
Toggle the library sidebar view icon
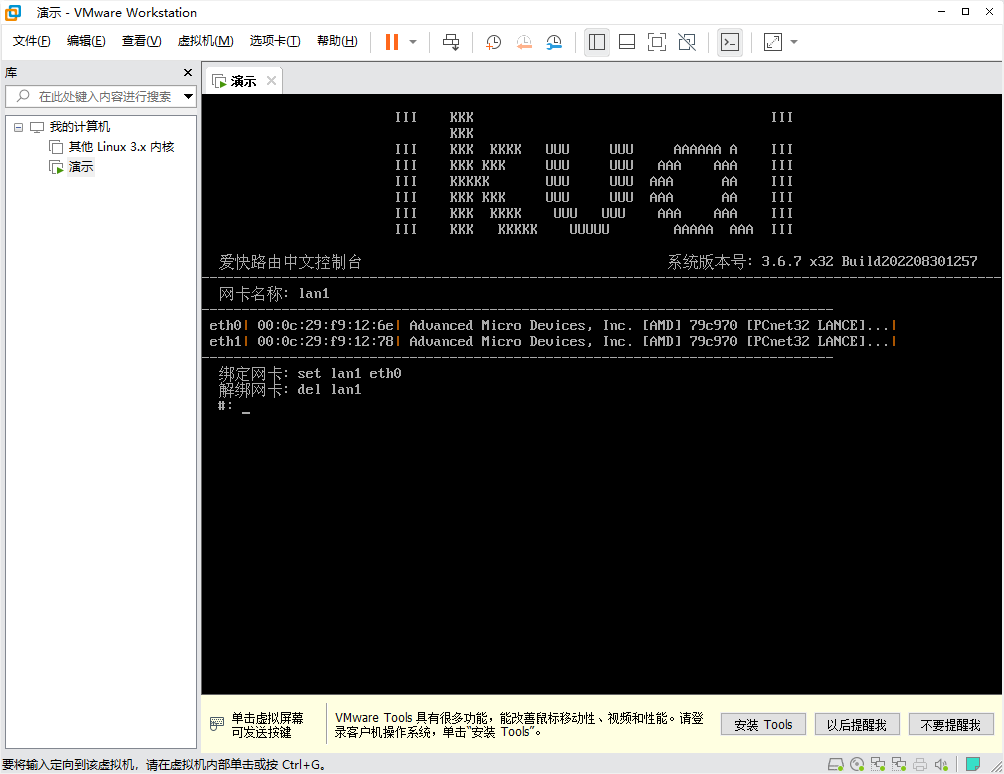click(597, 42)
